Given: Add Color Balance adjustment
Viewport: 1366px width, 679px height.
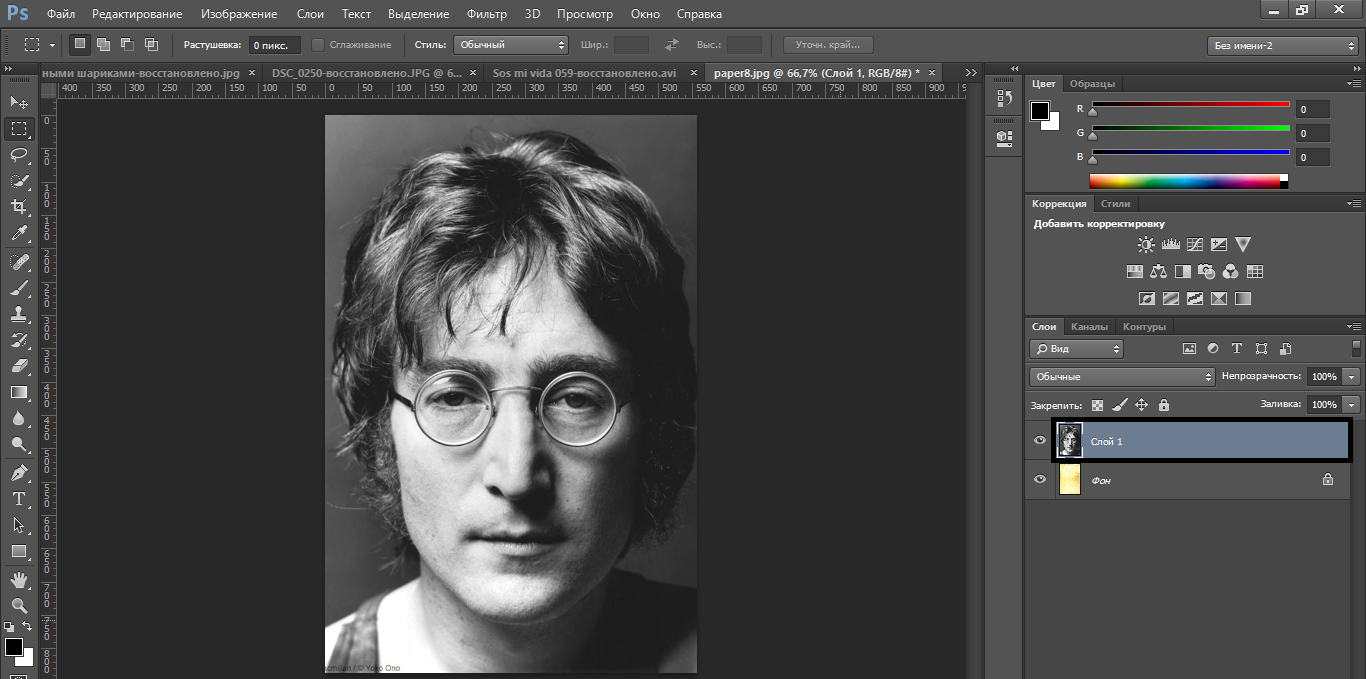Looking at the screenshot, I should [x=1159, y=271].
